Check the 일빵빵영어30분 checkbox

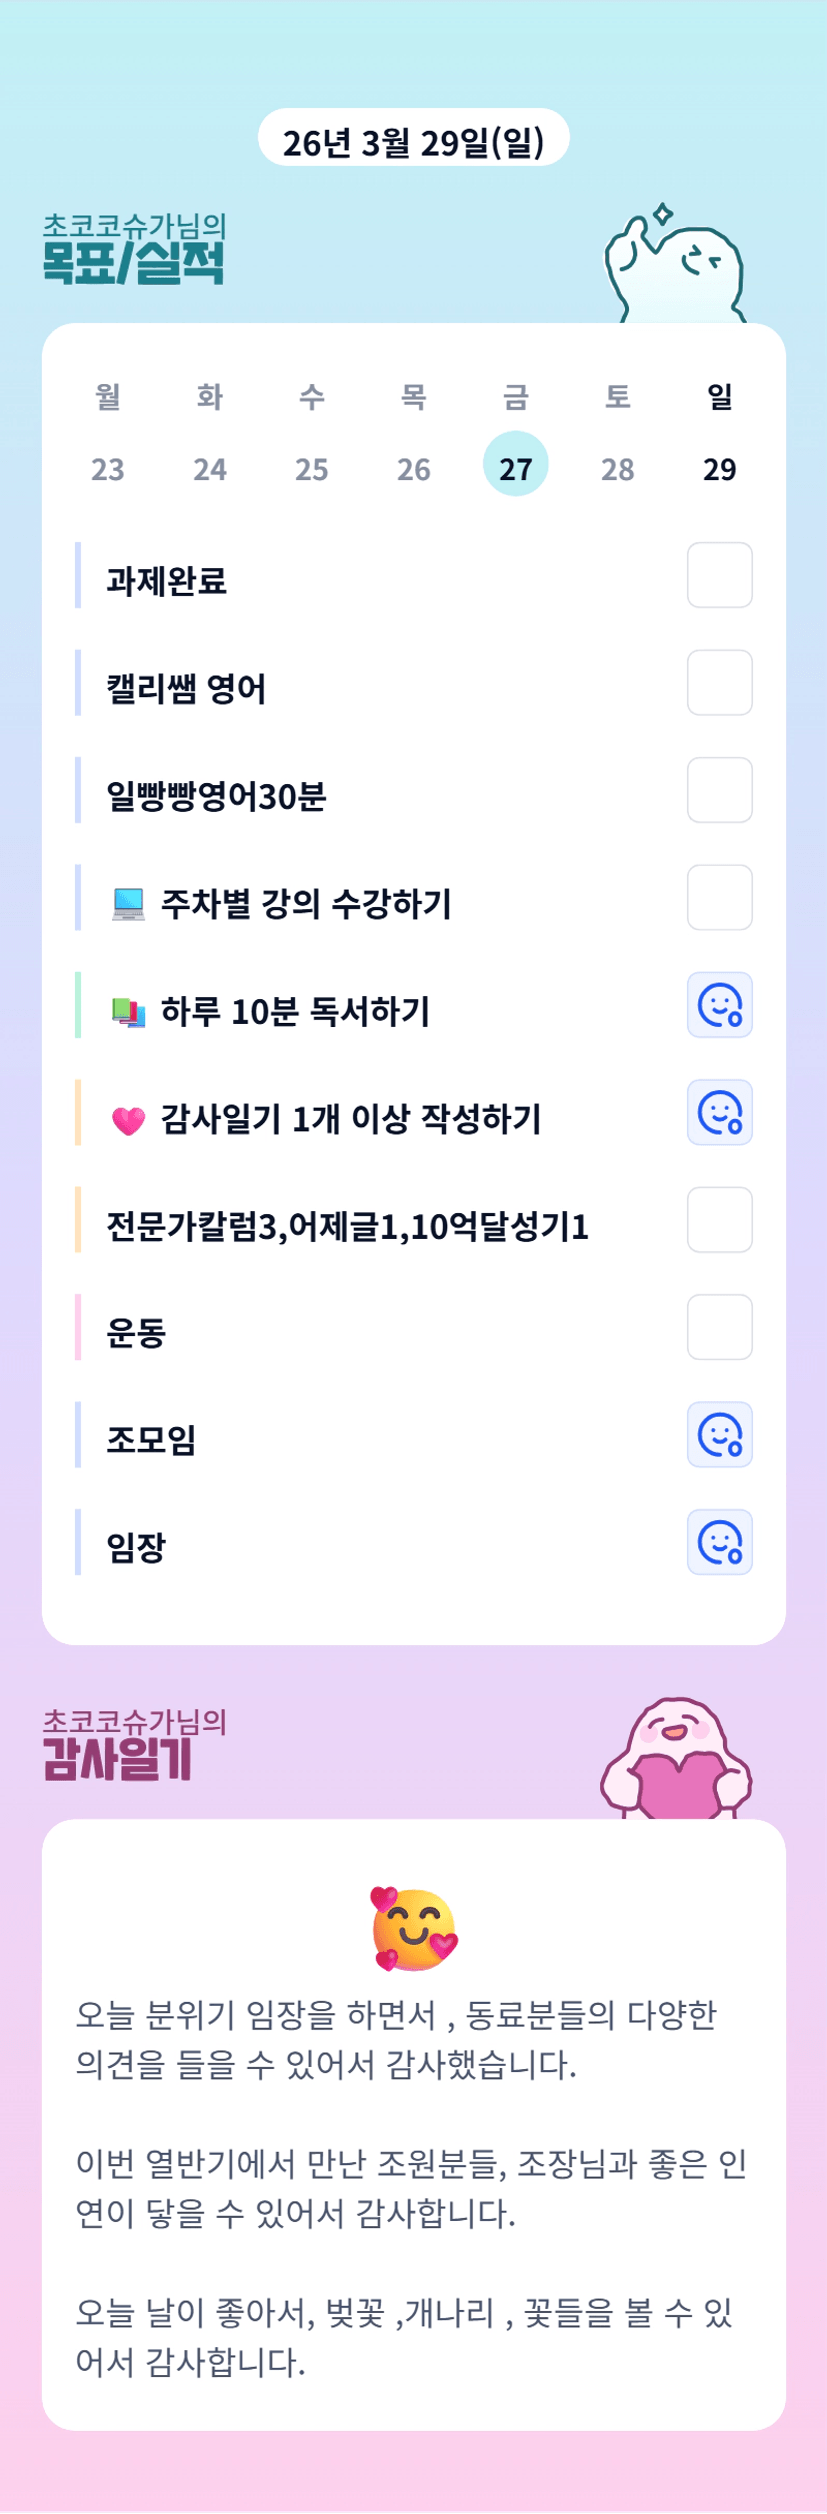719,790
